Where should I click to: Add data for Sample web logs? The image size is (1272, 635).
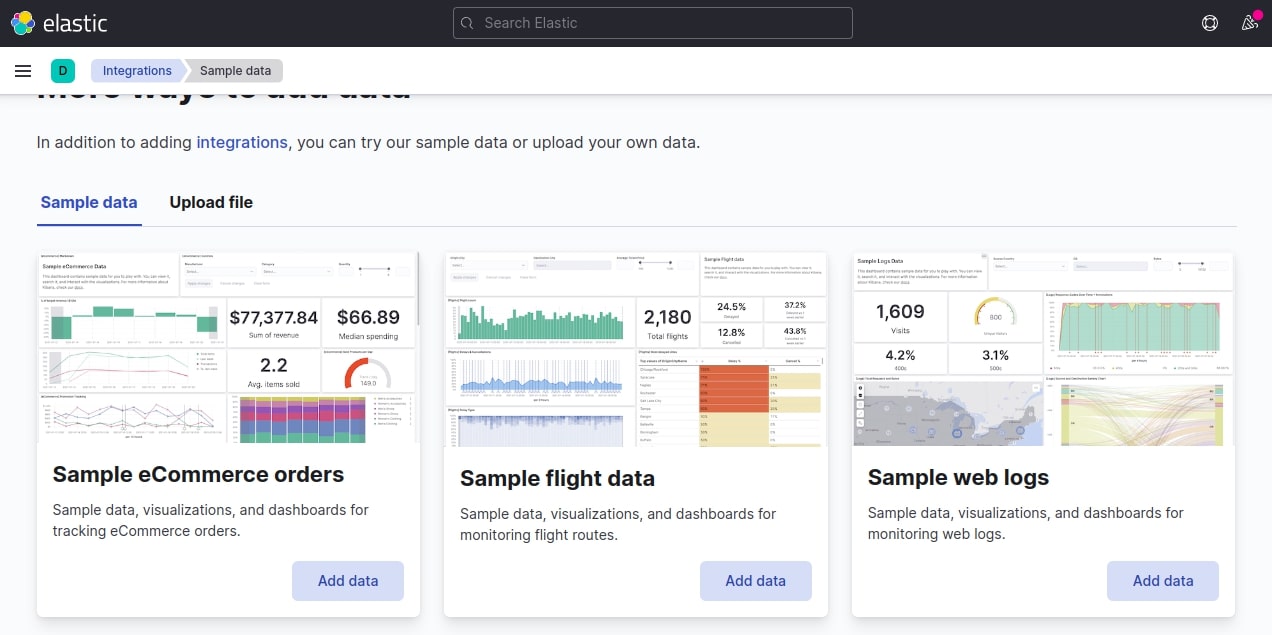click(1163, 581)
